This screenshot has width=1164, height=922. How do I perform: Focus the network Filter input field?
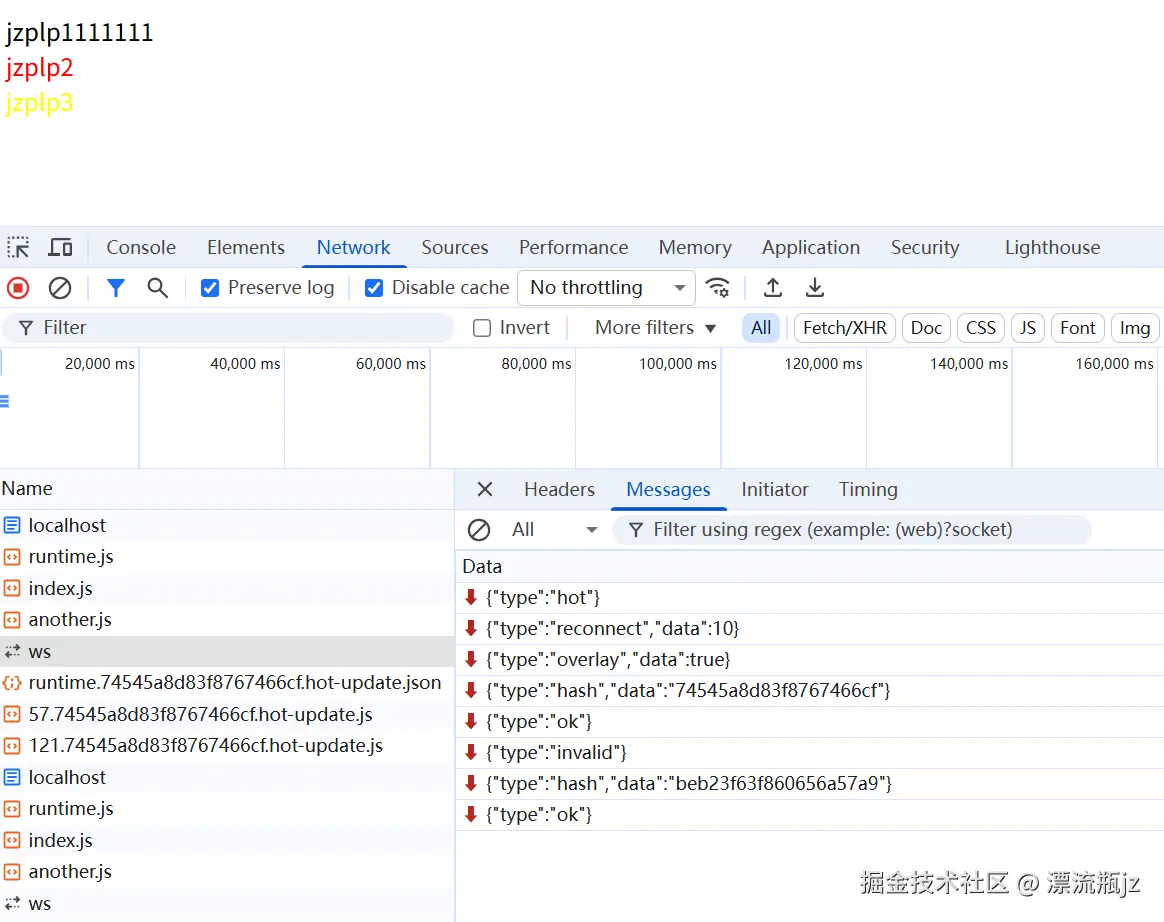point(229,328)
